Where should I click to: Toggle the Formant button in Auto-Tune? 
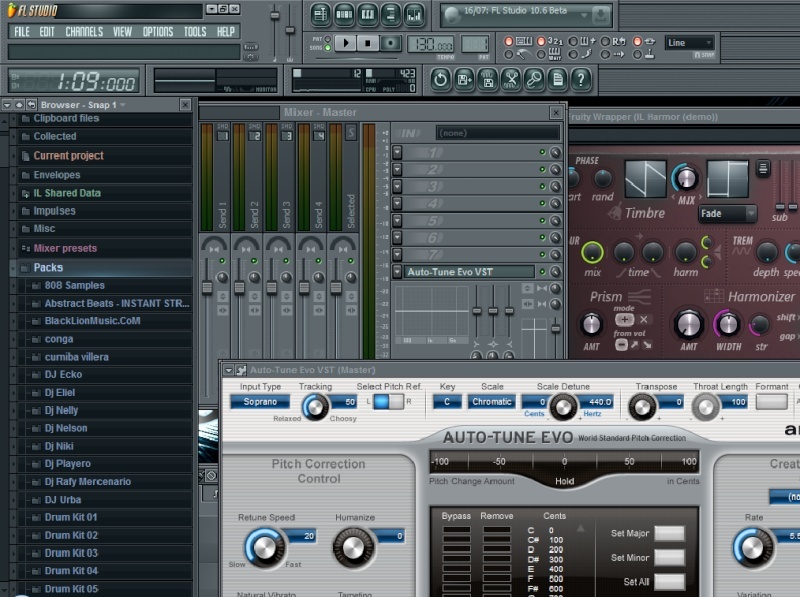pos(771,402)
